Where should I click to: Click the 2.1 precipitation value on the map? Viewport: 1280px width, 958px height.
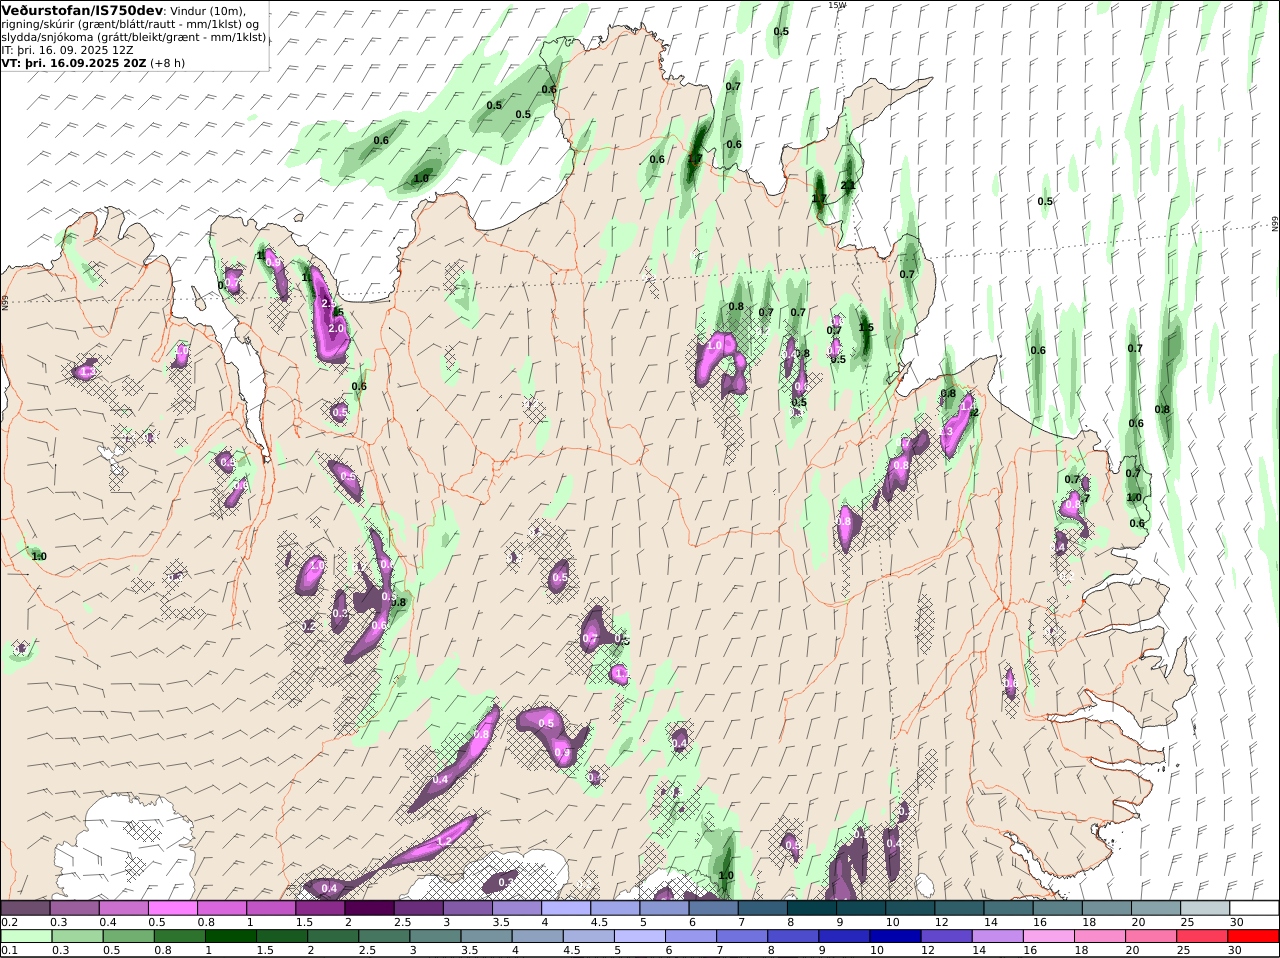tap(848, 185)
